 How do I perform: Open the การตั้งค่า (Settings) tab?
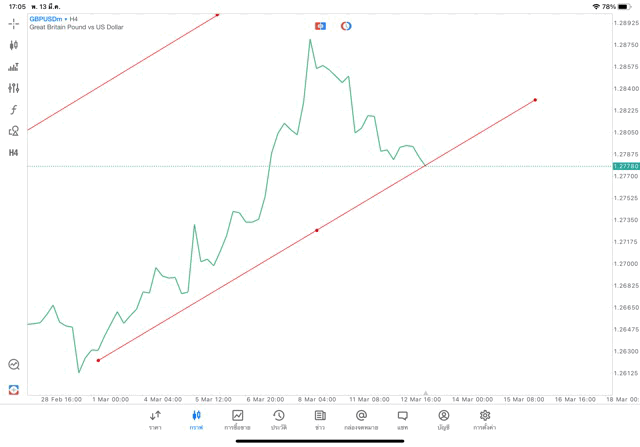485,419
